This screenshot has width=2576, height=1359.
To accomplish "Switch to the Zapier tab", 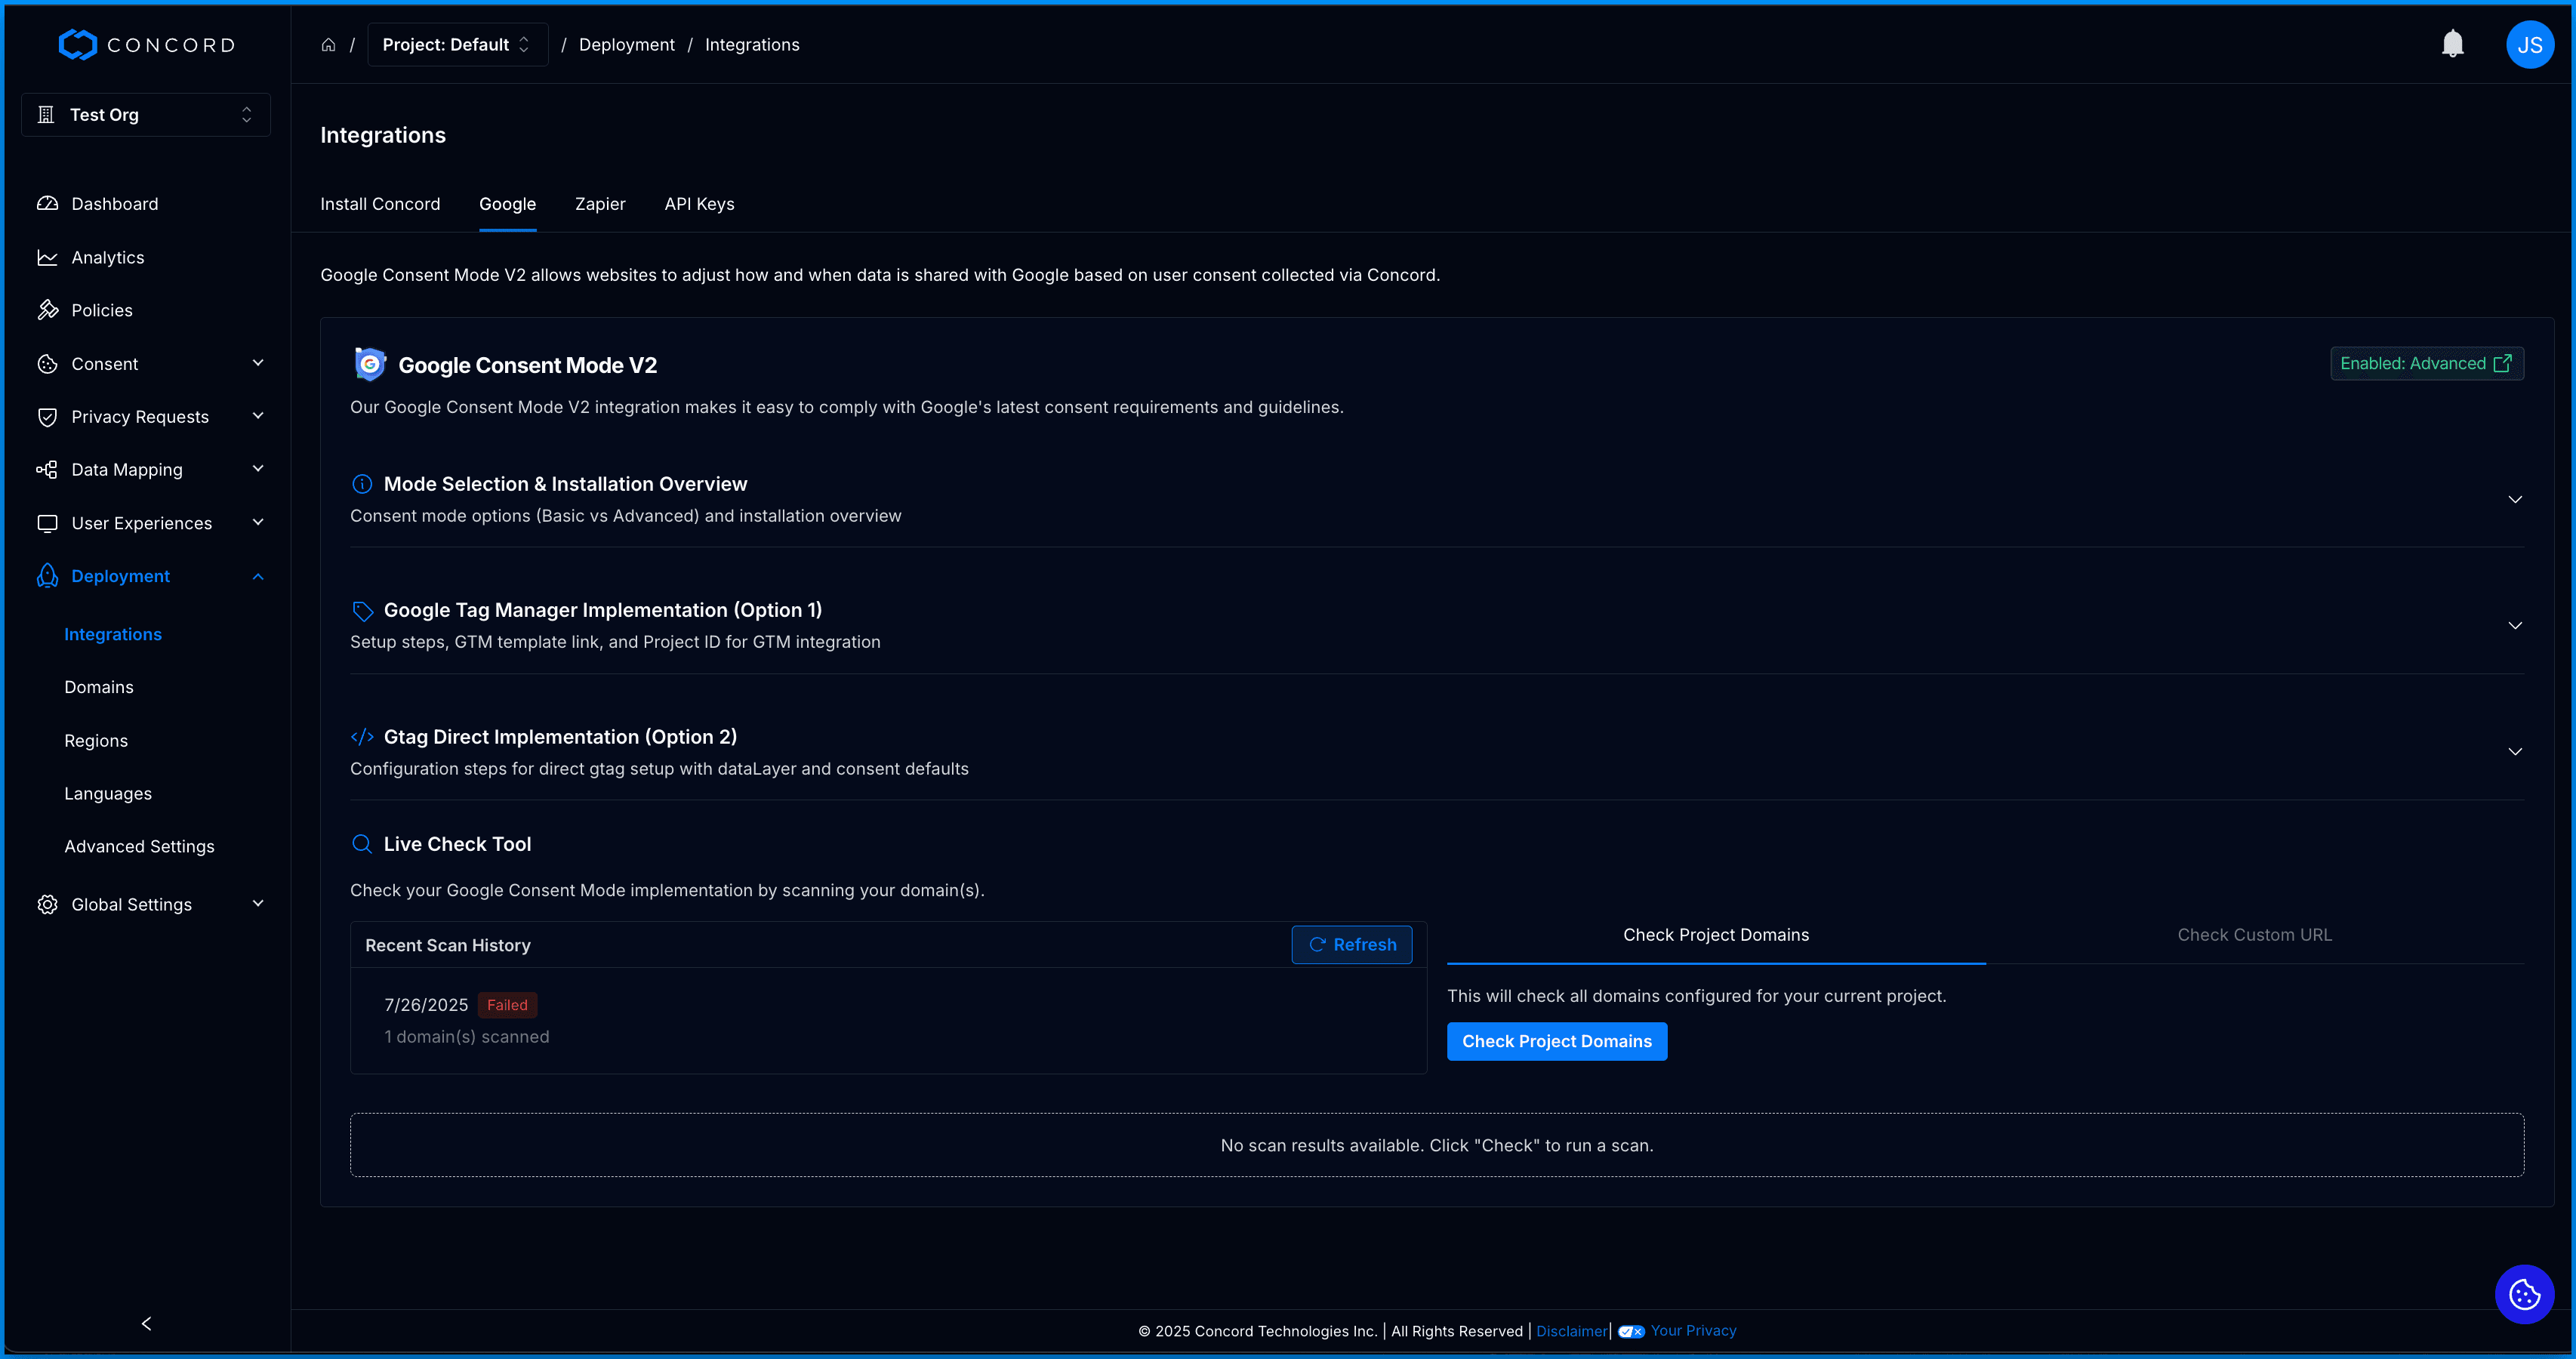I will click(x=600, y=204).
